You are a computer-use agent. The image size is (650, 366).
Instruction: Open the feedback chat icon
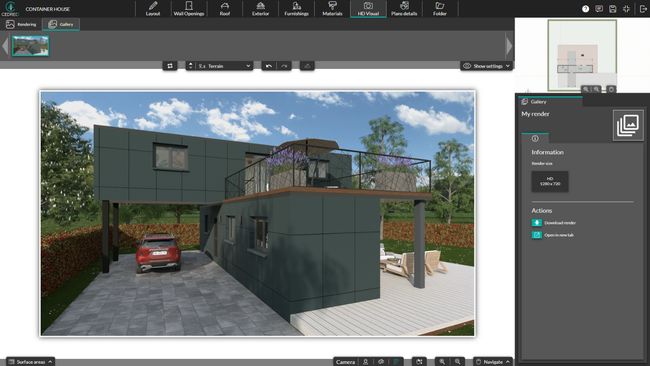599,9
